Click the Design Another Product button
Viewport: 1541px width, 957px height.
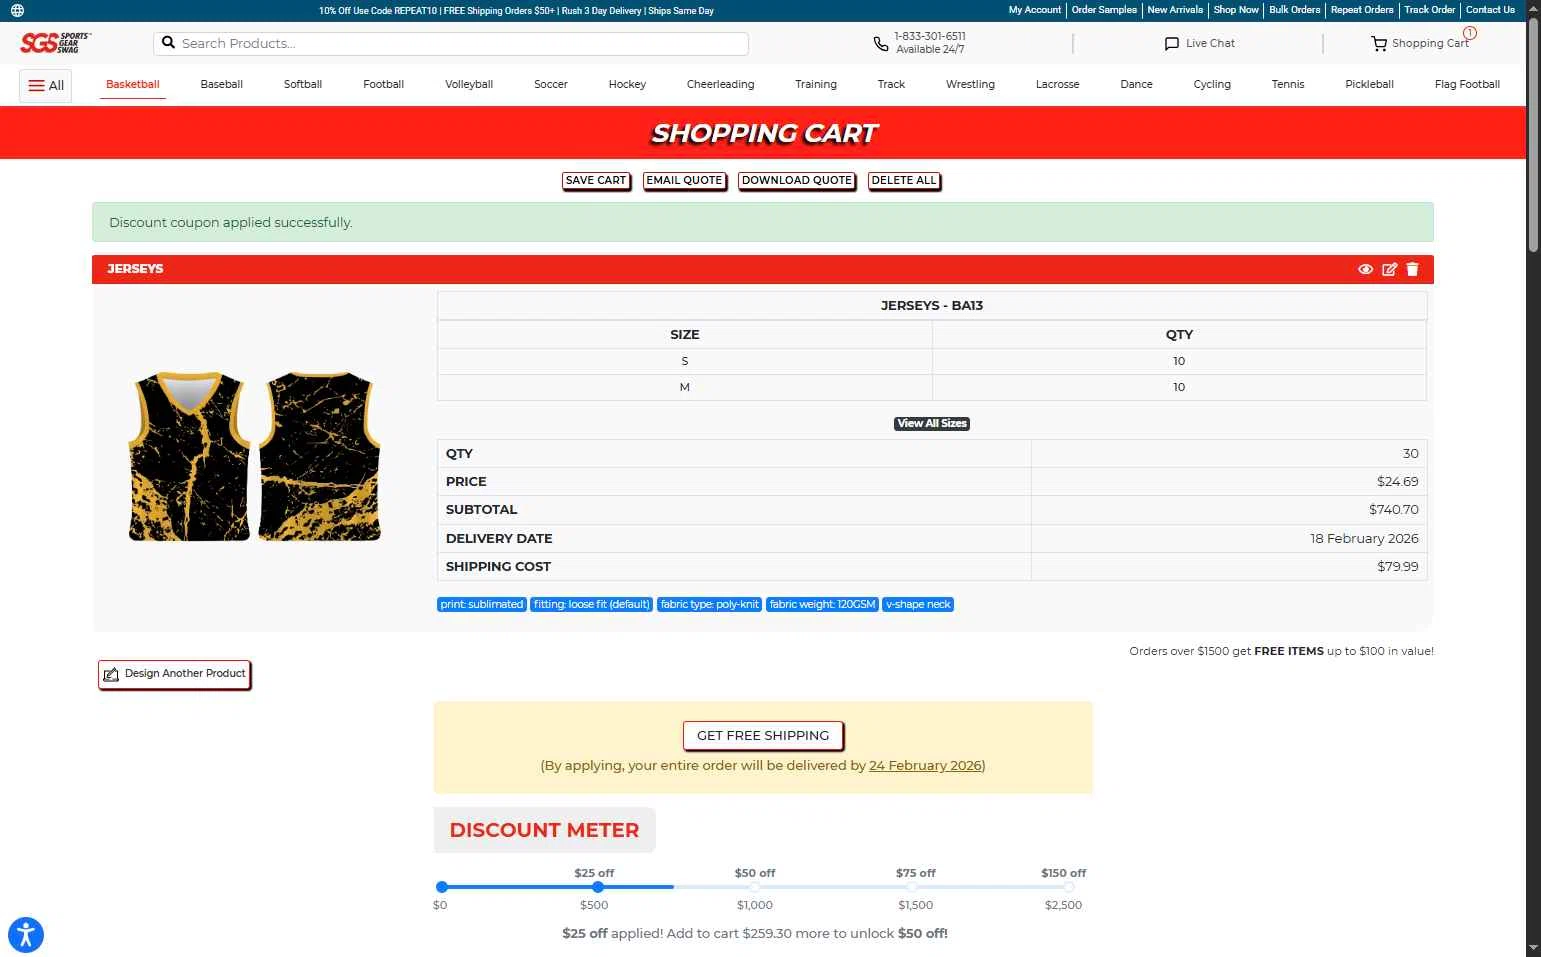coord(174,674)
